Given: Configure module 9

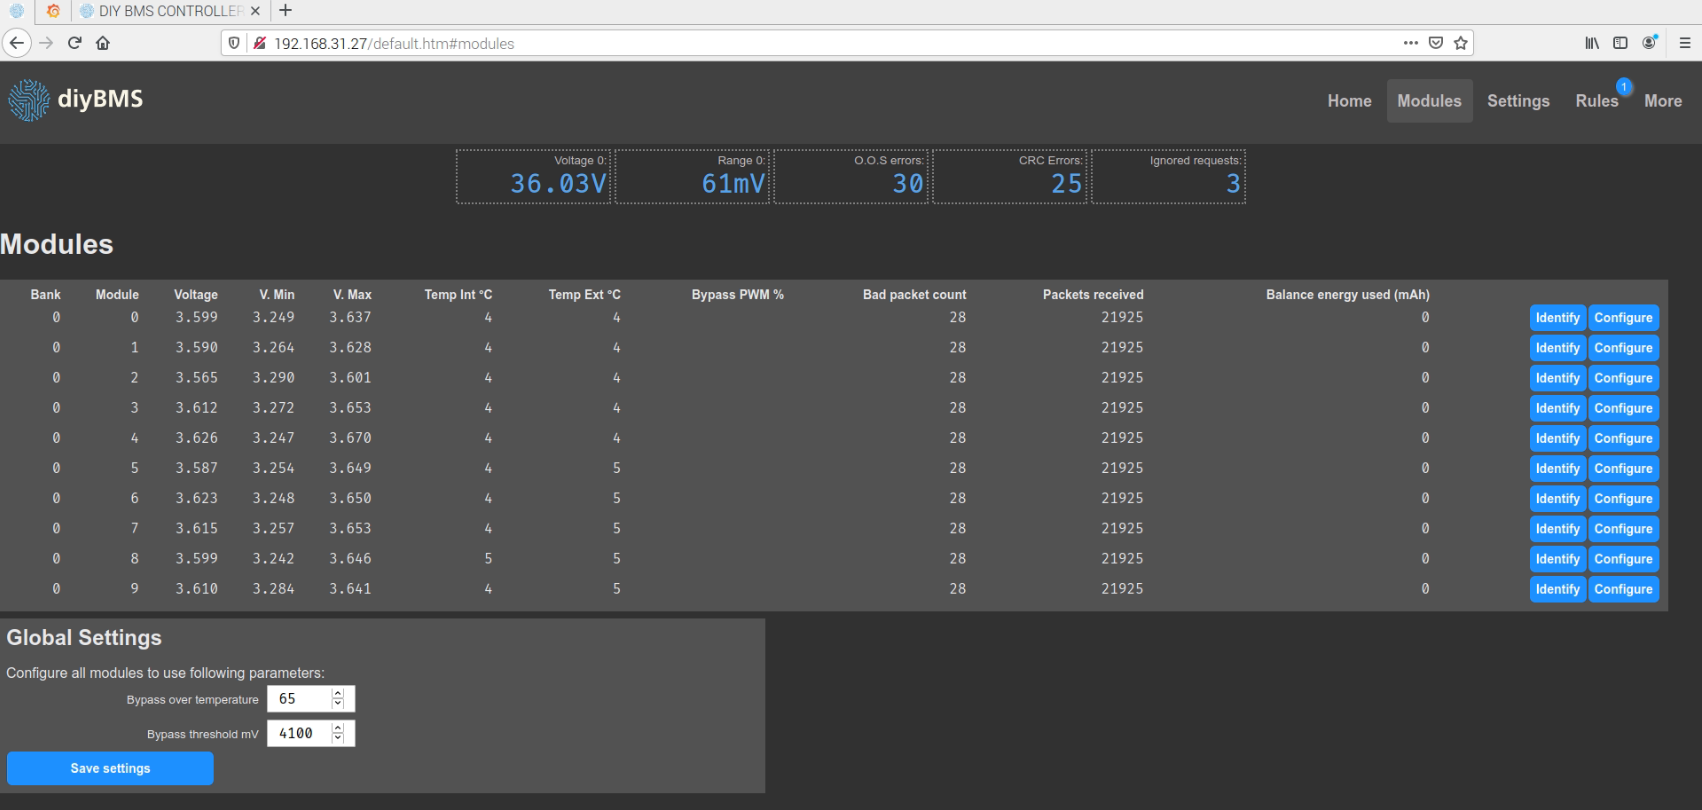Looking at the screenshot, I should click(1624, 589).
